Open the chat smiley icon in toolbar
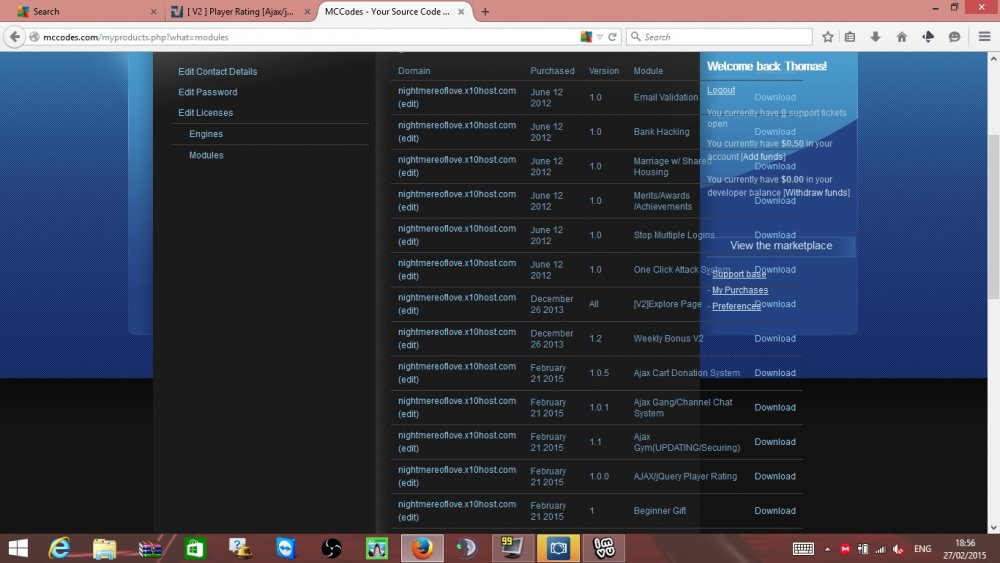The image size is (1000, 563). pyautogui.click(x=955, y=37)
